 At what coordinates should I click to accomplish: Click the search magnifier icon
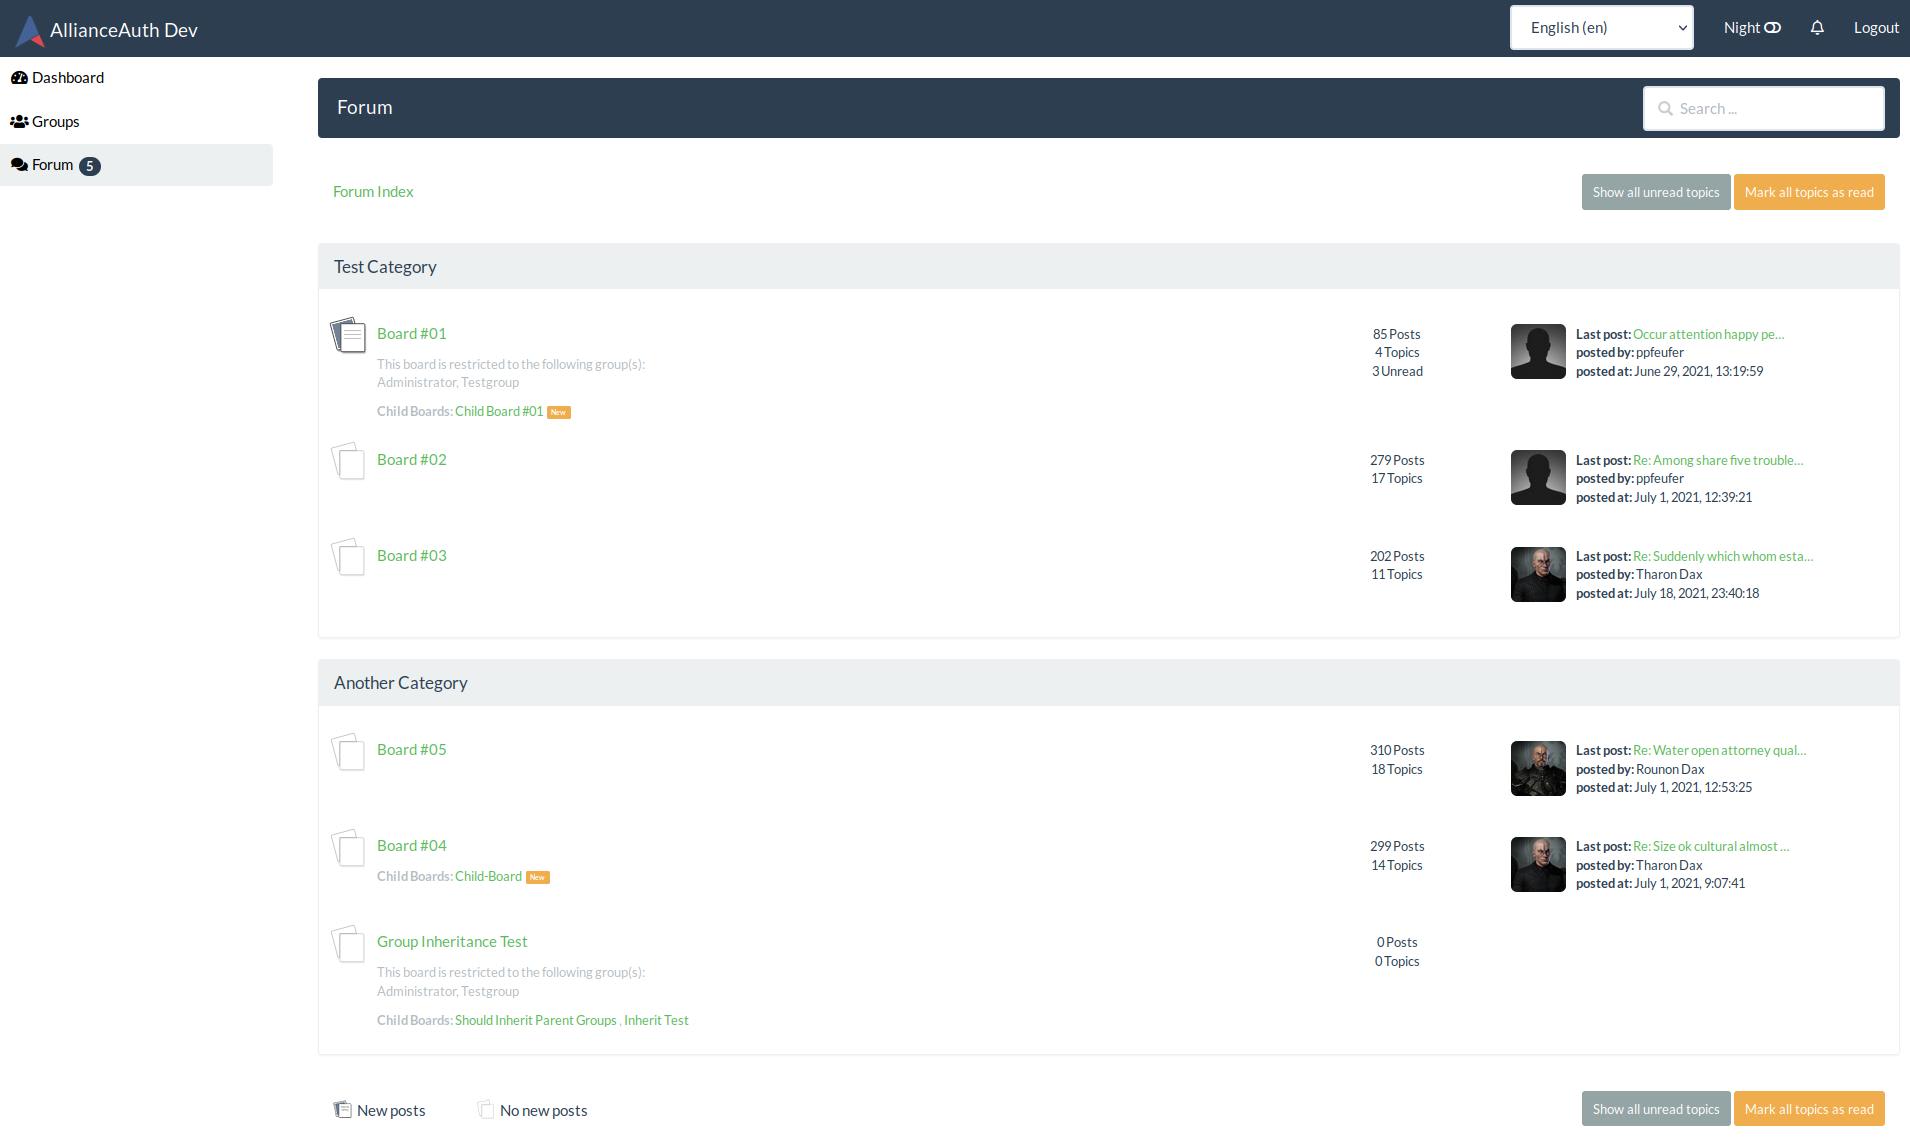point(1665,108)
